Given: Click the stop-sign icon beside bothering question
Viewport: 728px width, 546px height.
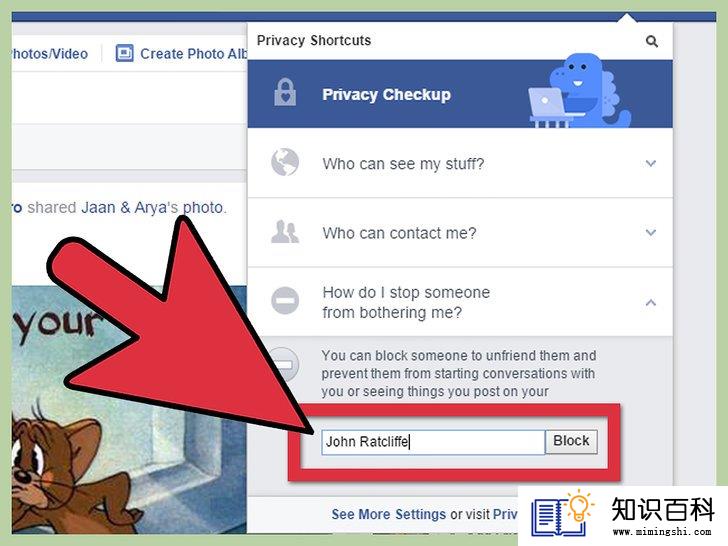Looking at the screenshot, I should (x=285, y=300).
